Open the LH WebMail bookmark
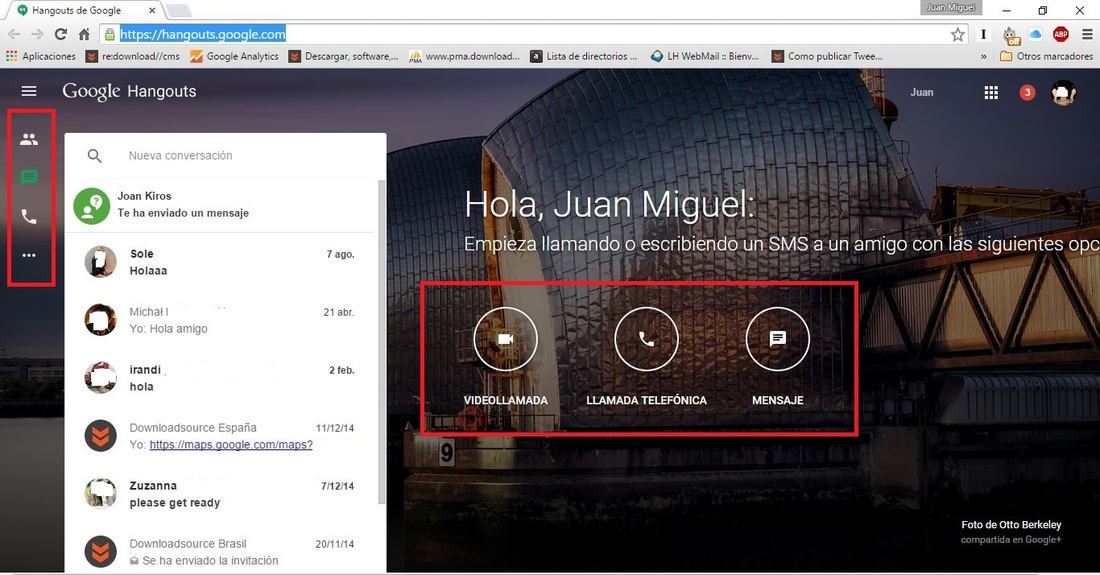The height and width of the screenshot is (575, 1100). tap(705, 56)
